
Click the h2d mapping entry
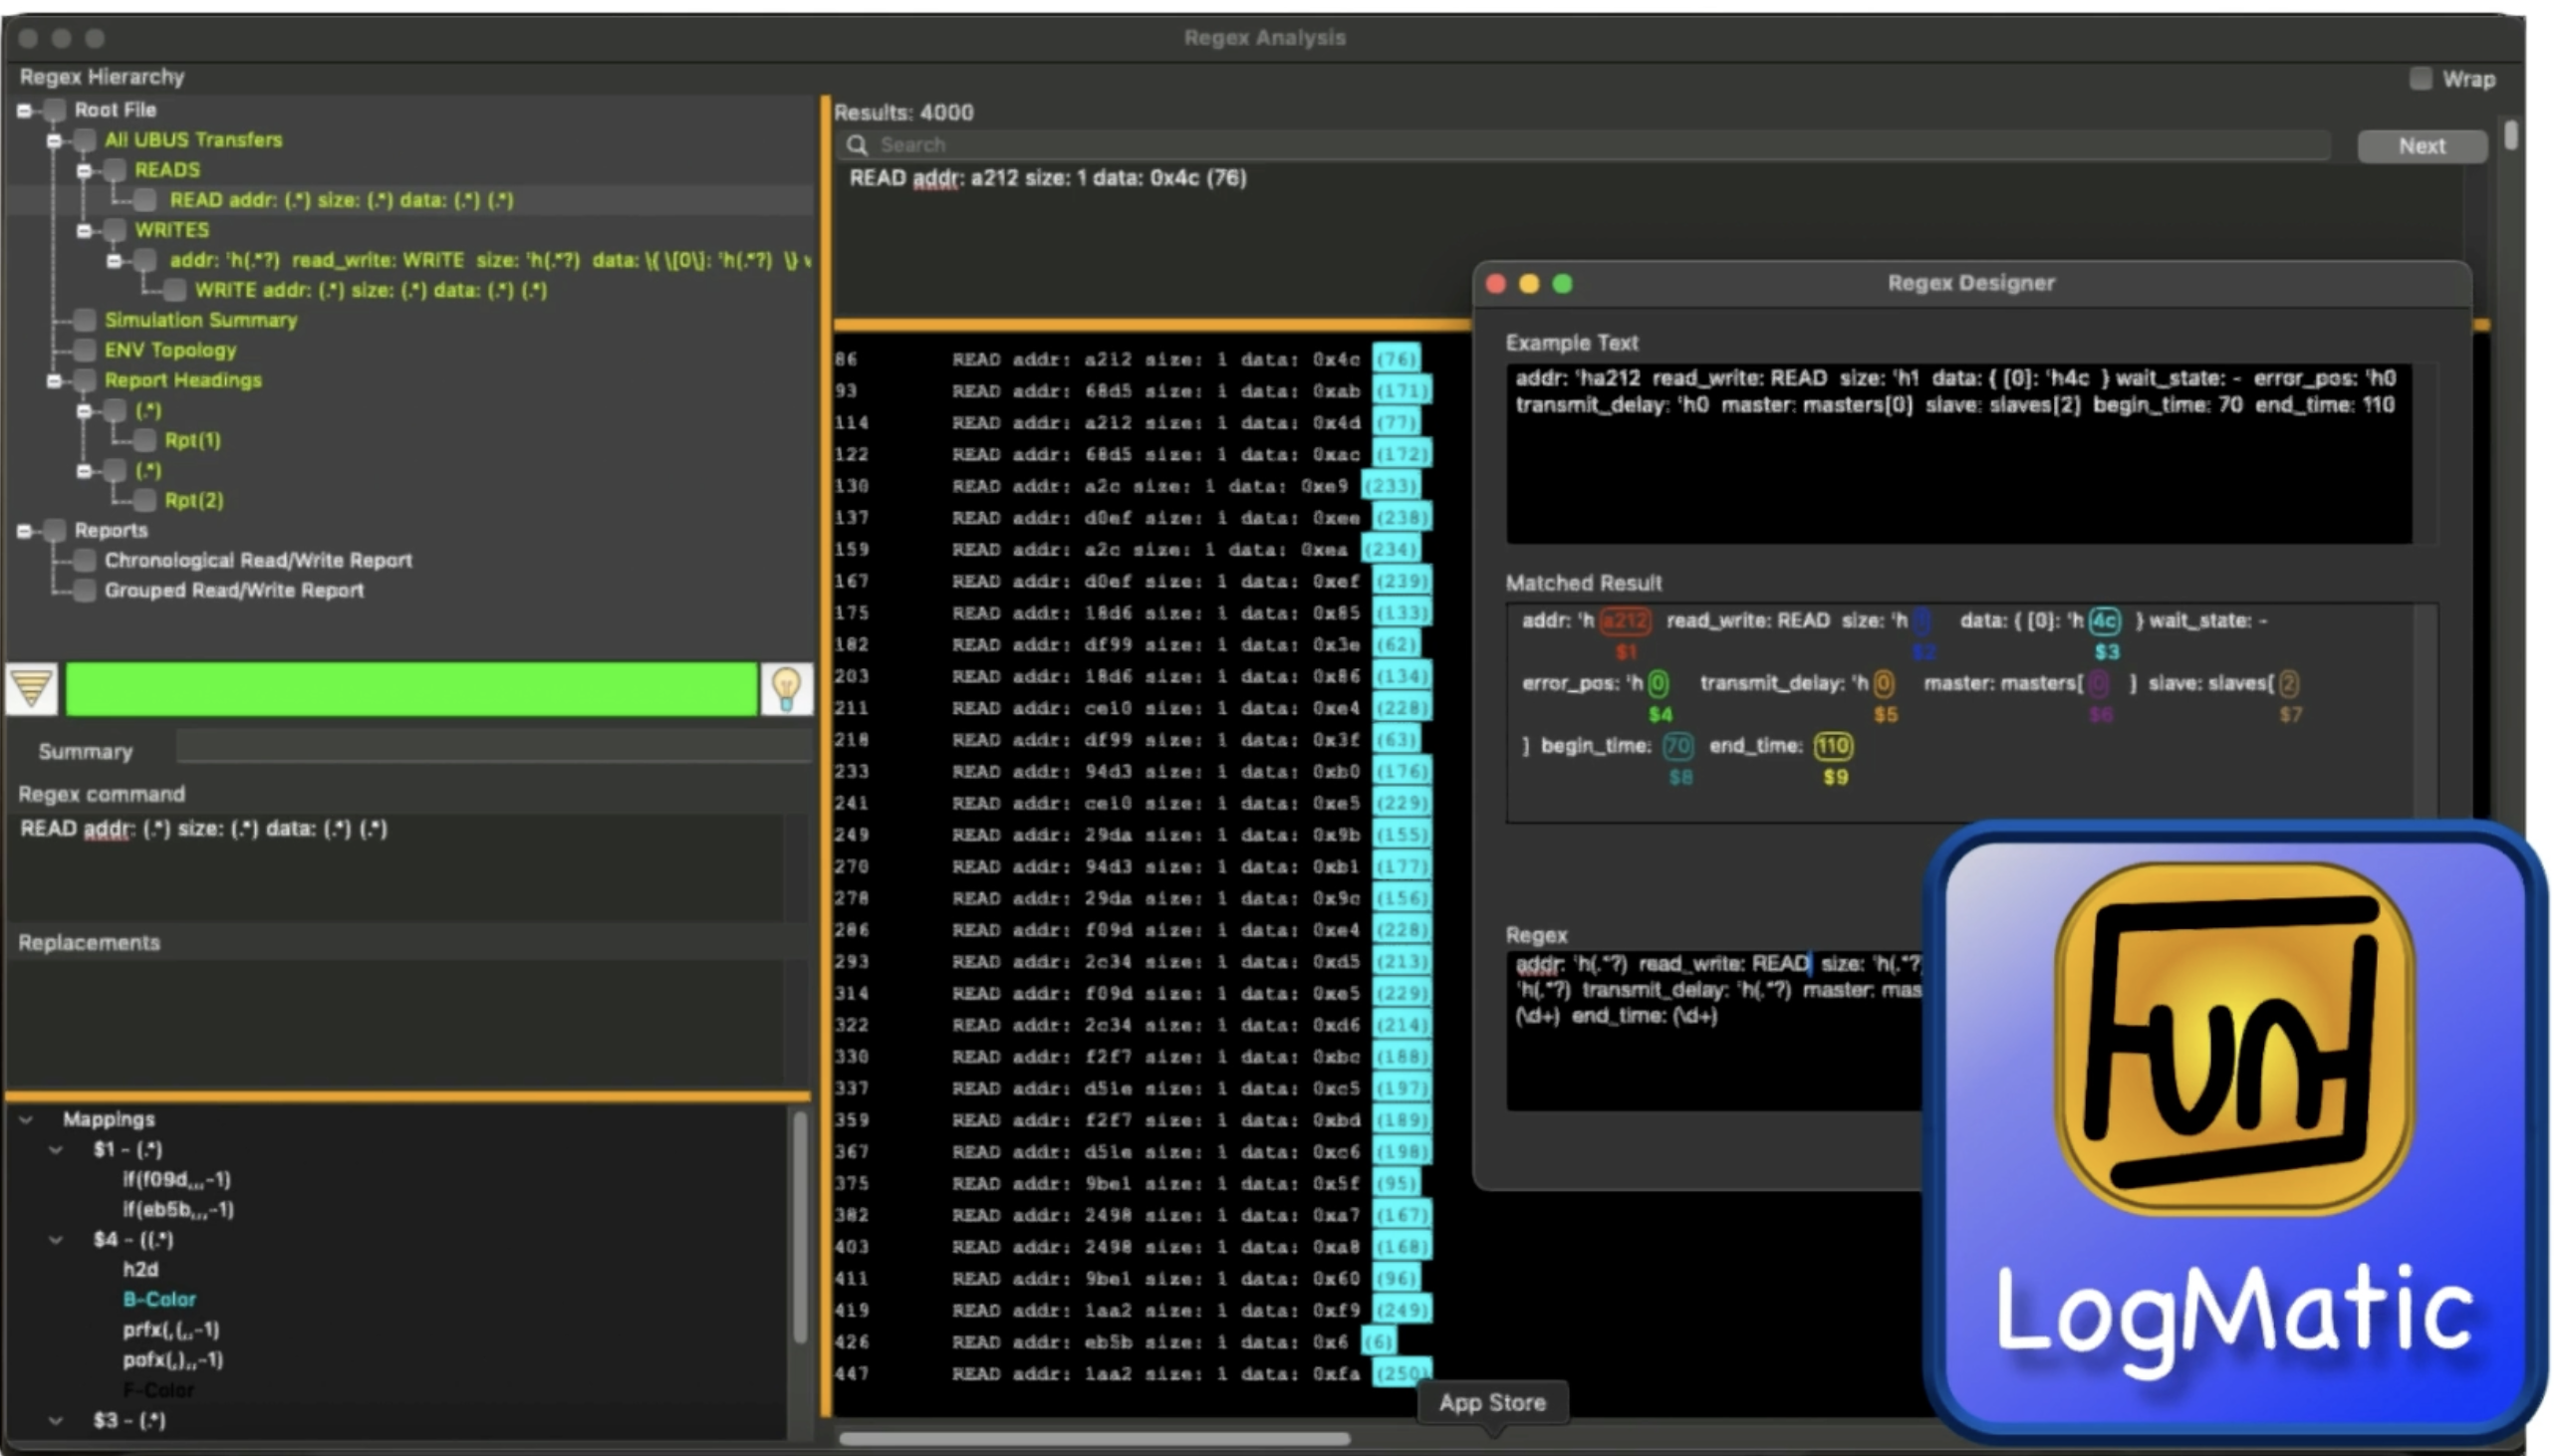(x=140, y=1269)
